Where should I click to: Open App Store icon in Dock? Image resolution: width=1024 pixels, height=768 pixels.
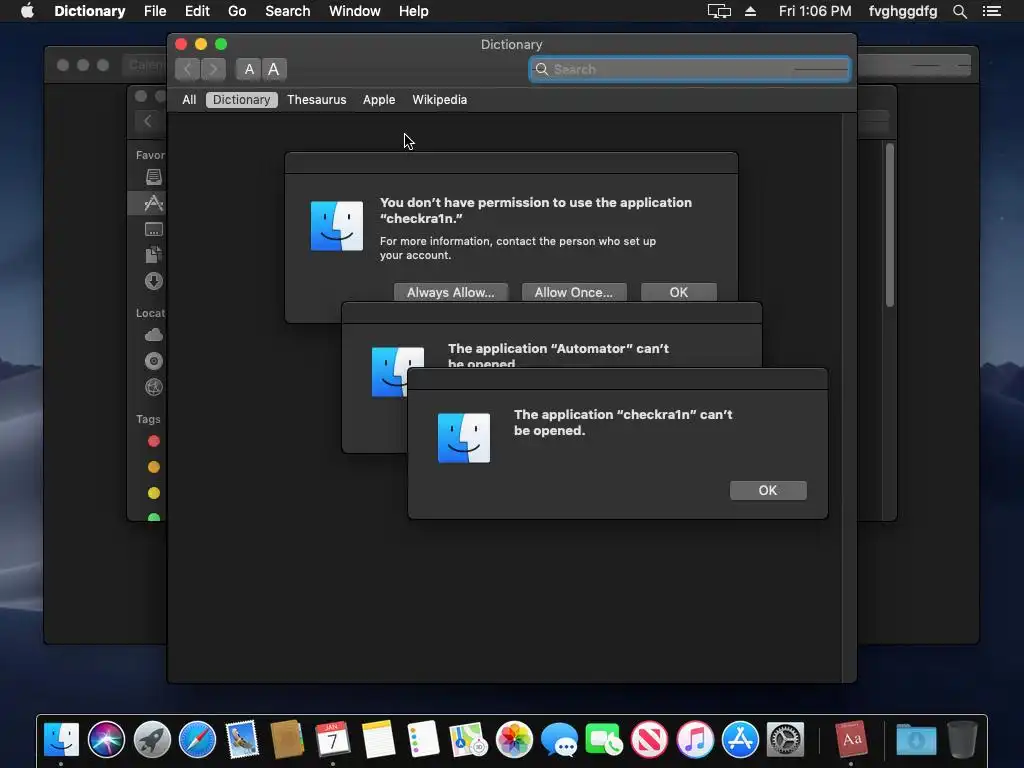(x=740, y=739)
